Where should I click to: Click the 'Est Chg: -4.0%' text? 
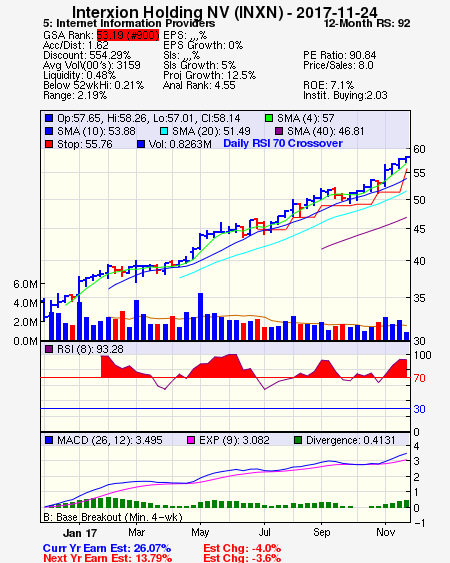[x=242, y=548]
